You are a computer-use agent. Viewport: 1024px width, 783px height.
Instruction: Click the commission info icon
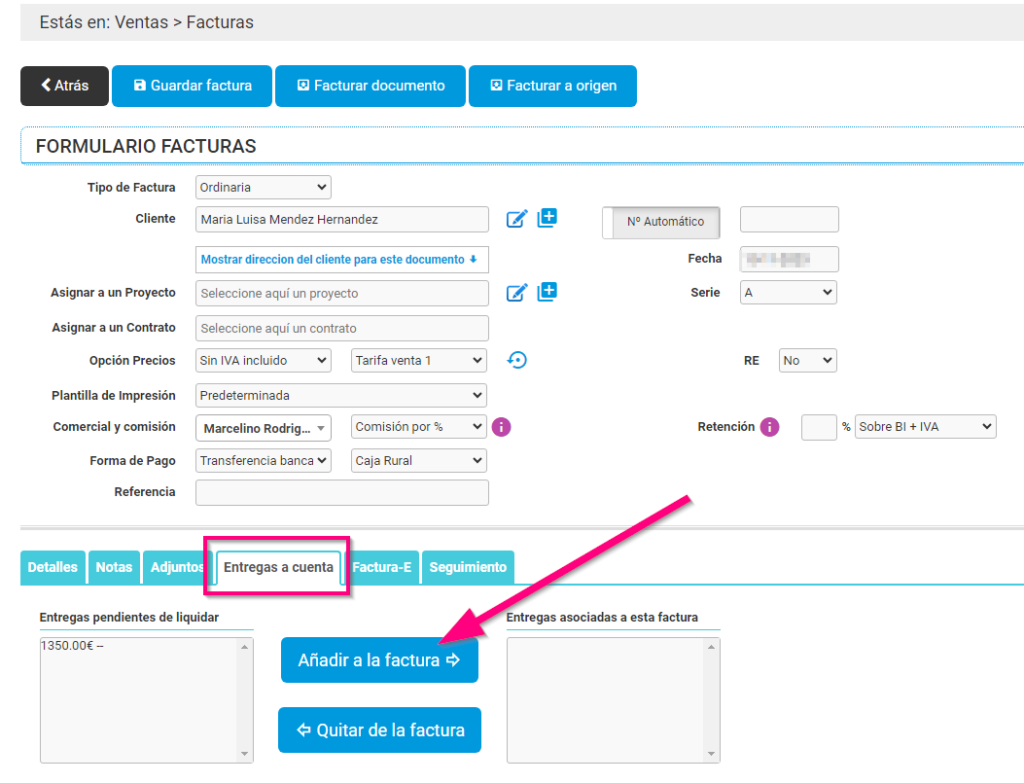point(502,427)
